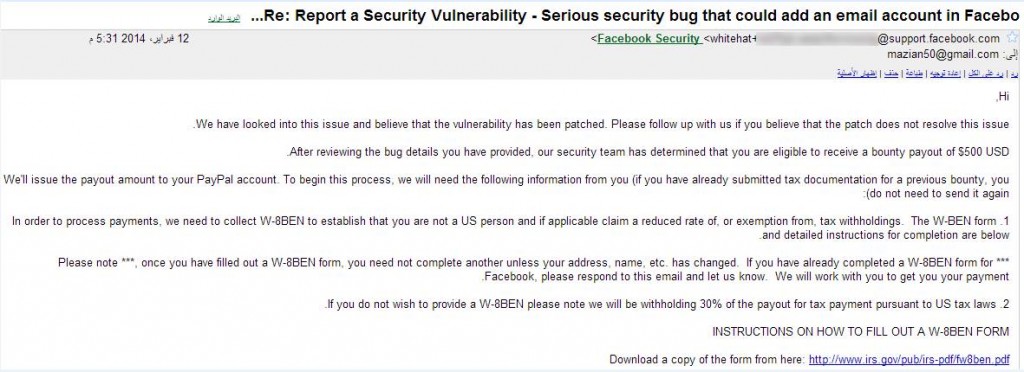Click the vulnerability has been patched sentence
Image resolution: width=1024 pixels, height=372 pixels.
coord(601,124)
